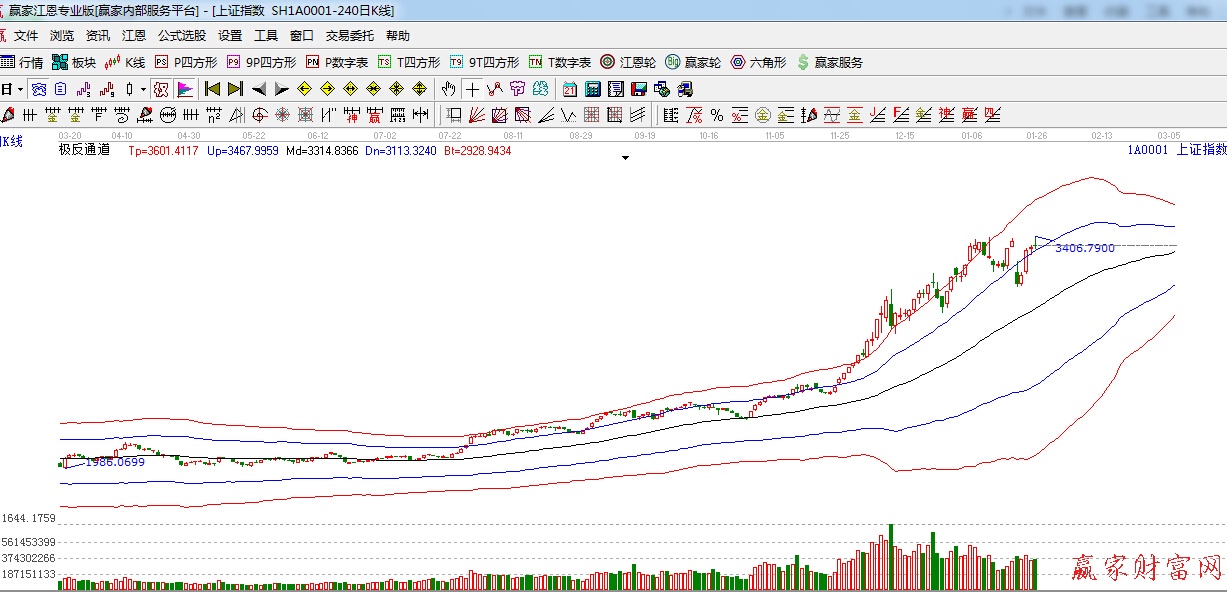The image size is (1227, 592).
Task: Open the 江恩 menu in the menu bar
Action: pos(133,36)
